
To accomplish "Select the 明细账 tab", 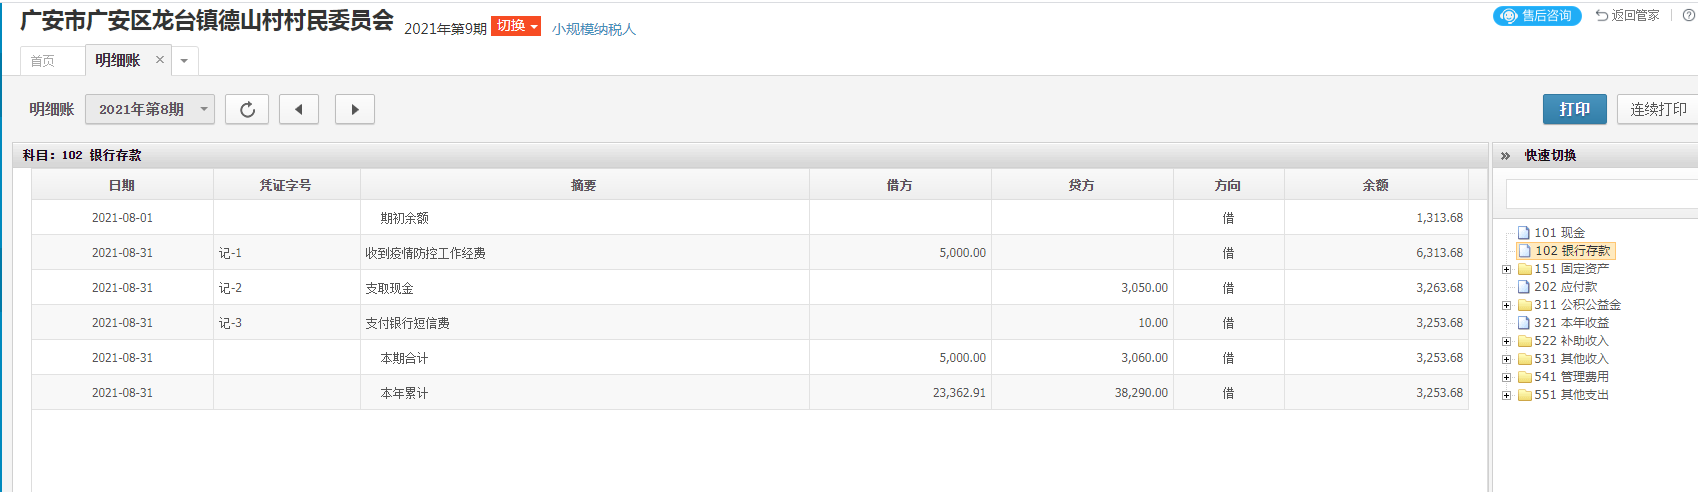I will point(118,60).
